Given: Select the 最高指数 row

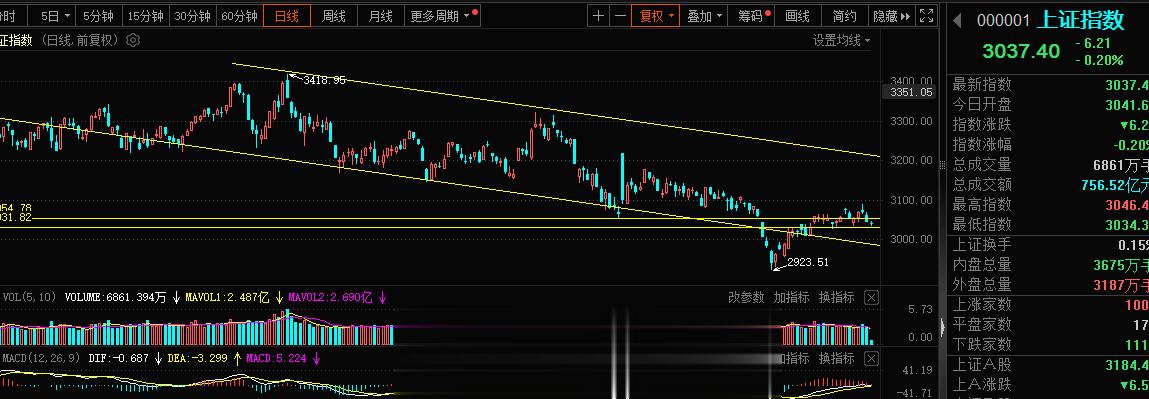Looking at the screenshot, I should point(1048,204).
